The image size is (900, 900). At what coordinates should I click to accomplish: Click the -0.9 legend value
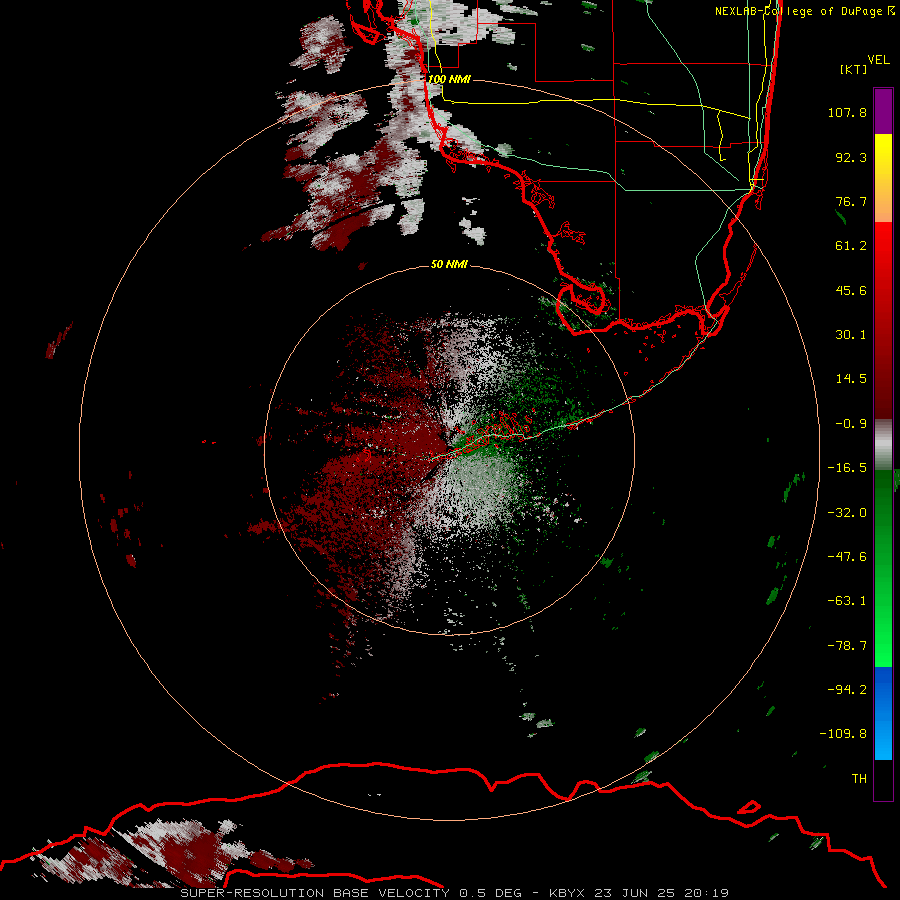[x=851, y=424]
